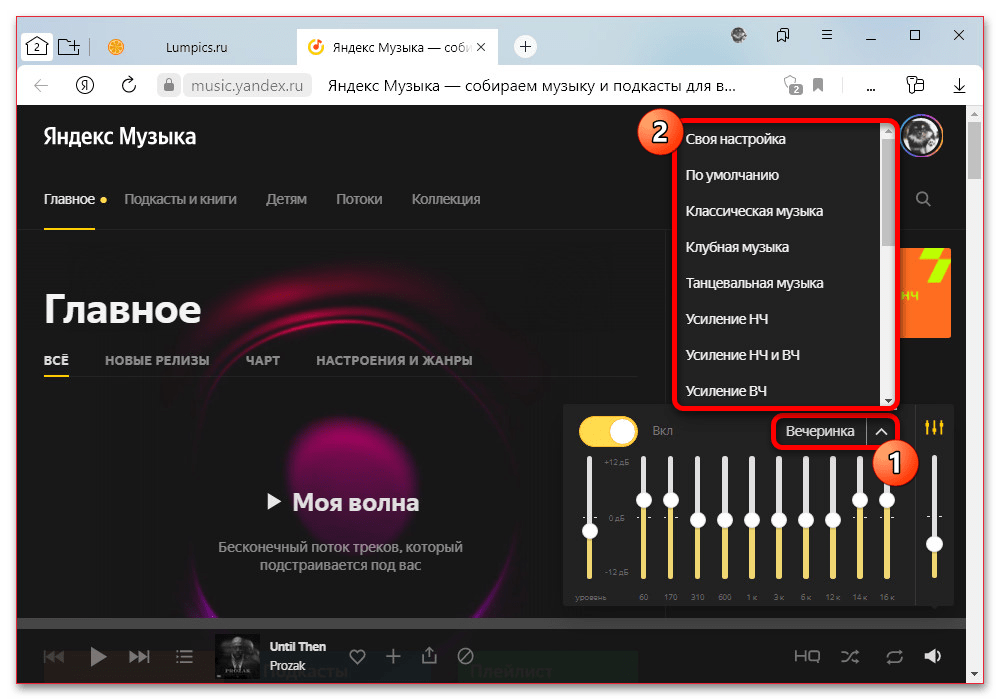1000x700 pixels.
Task: Open a new browser tab
Action: click(525, 47)
